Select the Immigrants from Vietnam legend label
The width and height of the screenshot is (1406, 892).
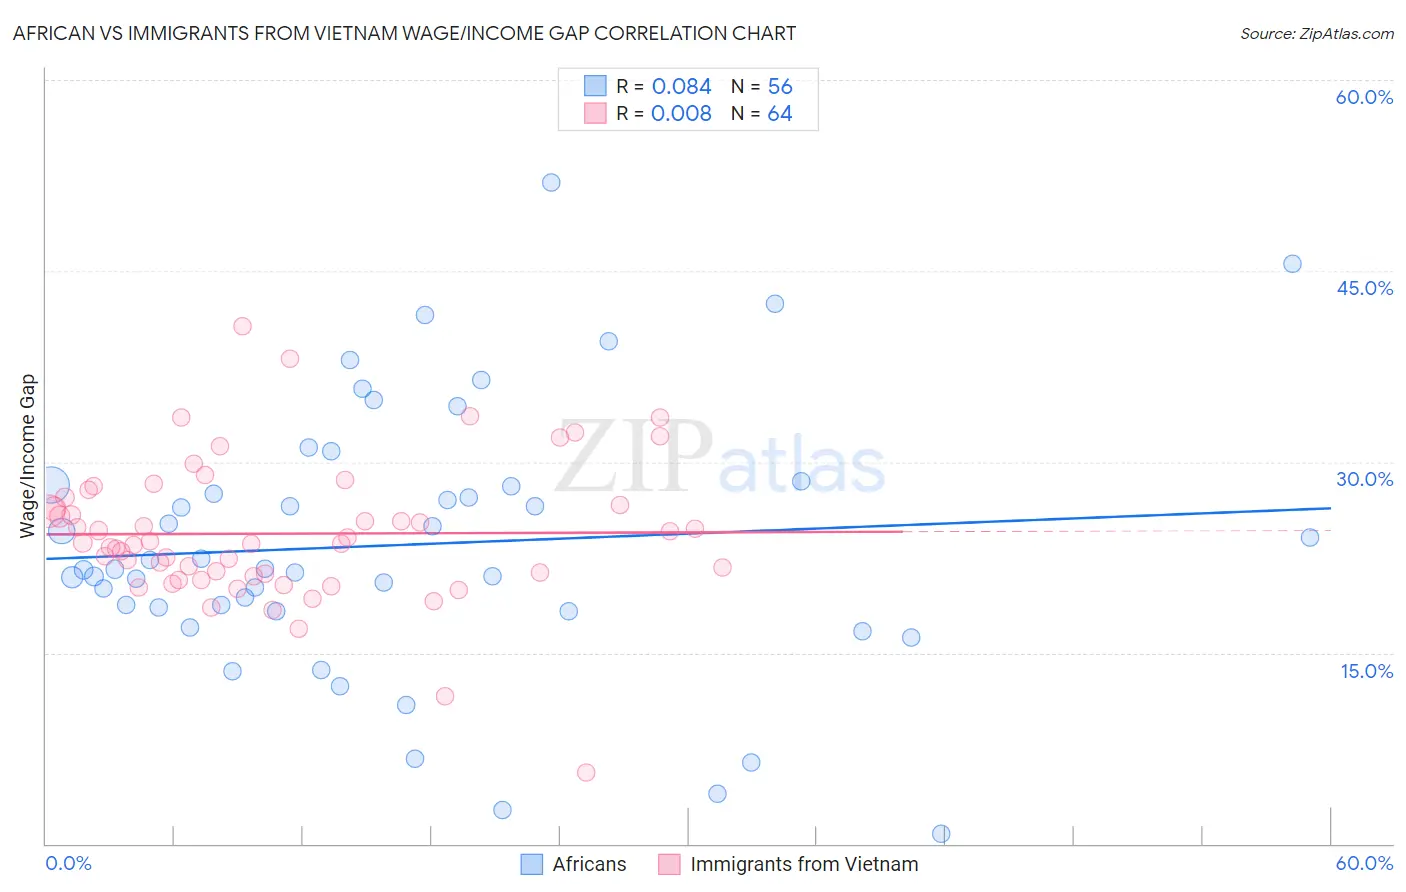pyautogui.click(x=804, y=864)
